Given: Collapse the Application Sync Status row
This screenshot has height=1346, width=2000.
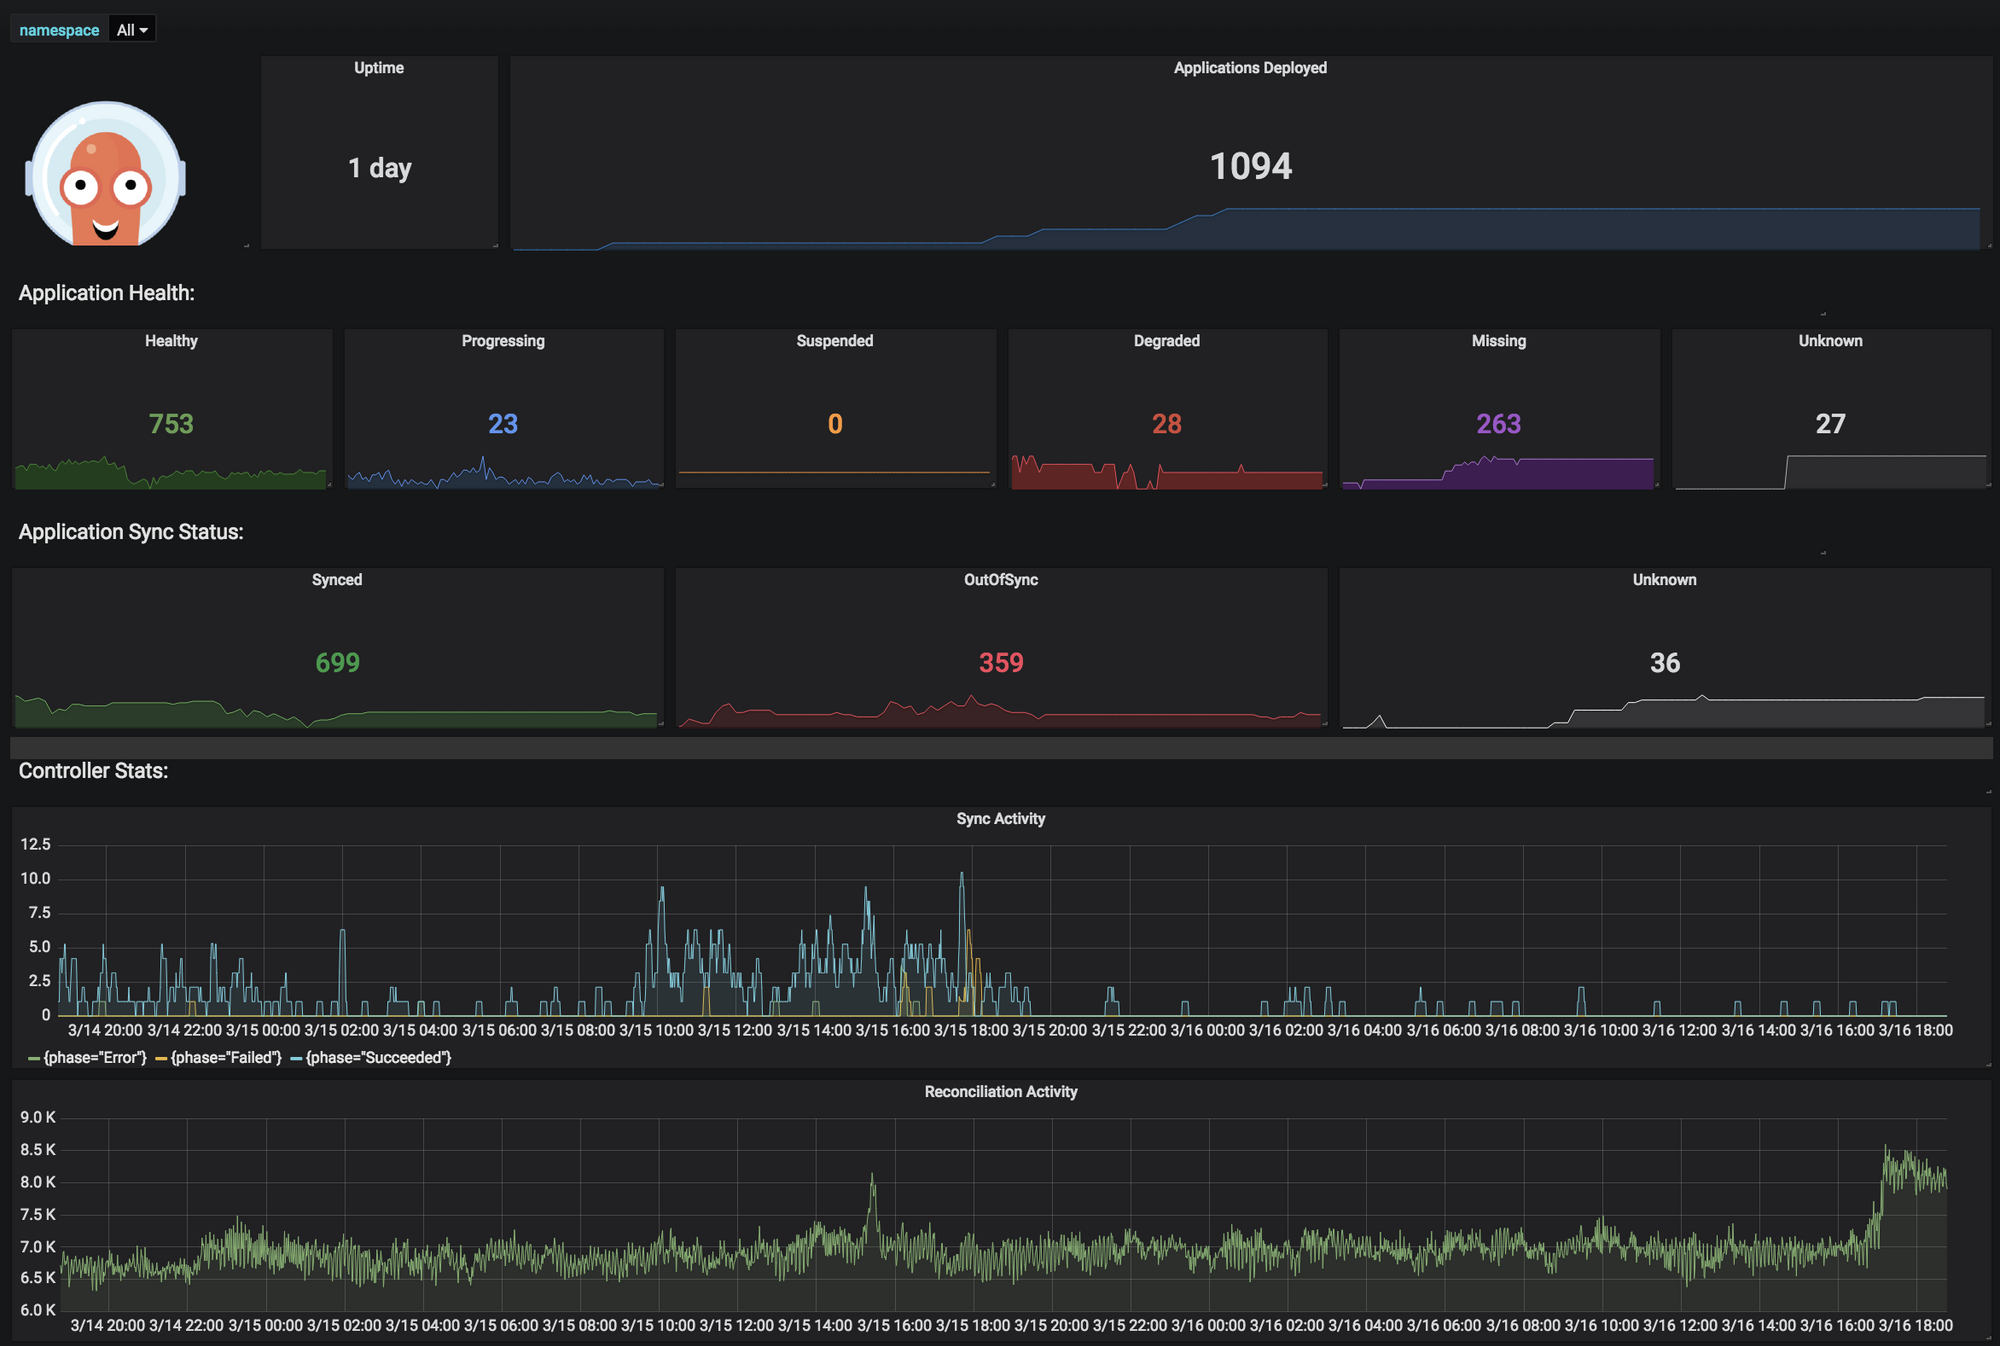Looking at the screenshot, I should pyautogui.click(x=131, y=532).
